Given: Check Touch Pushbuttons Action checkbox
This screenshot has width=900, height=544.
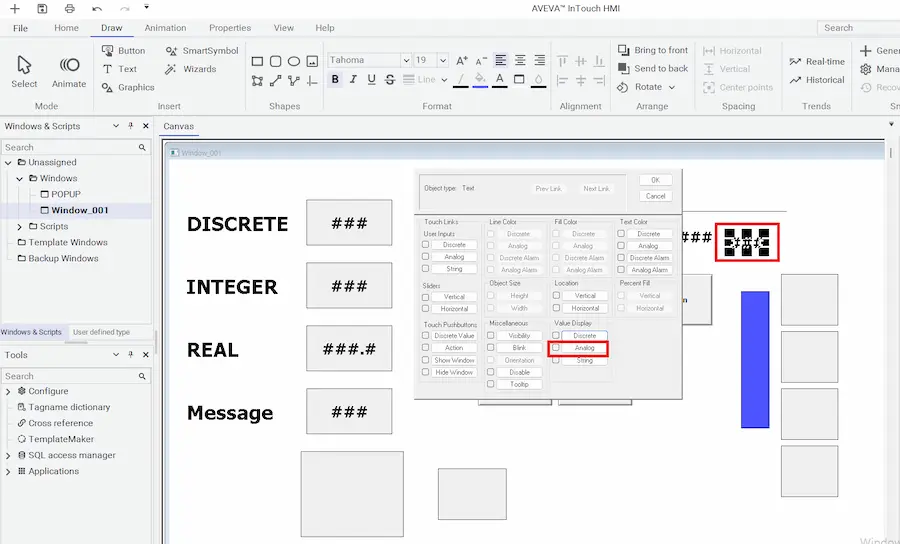Looking at the screenshot, I should coord(425,348).
